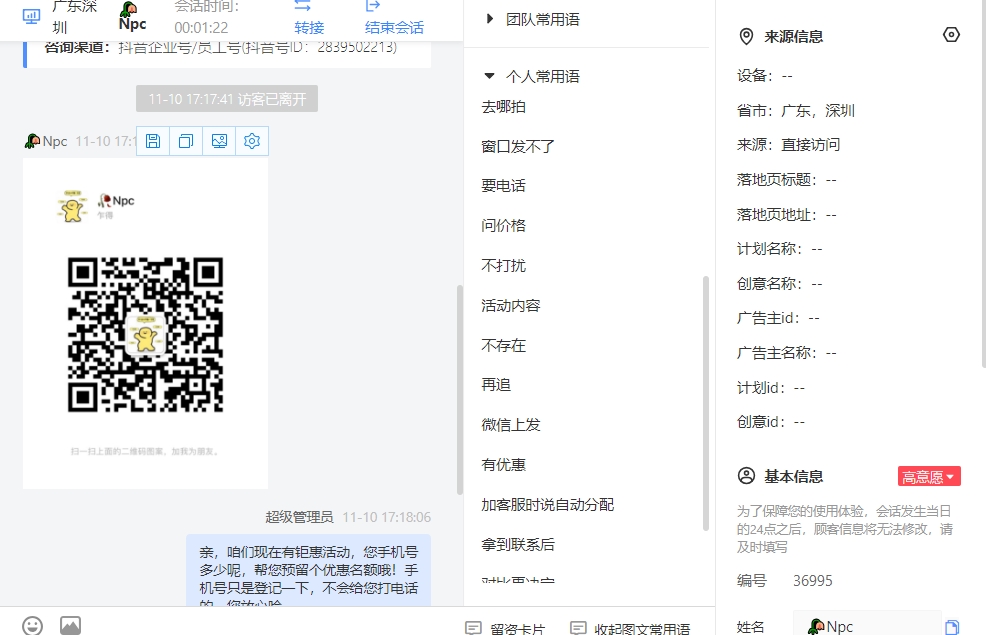Click the copy icon beside 姓名 field
This screenshot has height=635, width=986.
point(952,627)
